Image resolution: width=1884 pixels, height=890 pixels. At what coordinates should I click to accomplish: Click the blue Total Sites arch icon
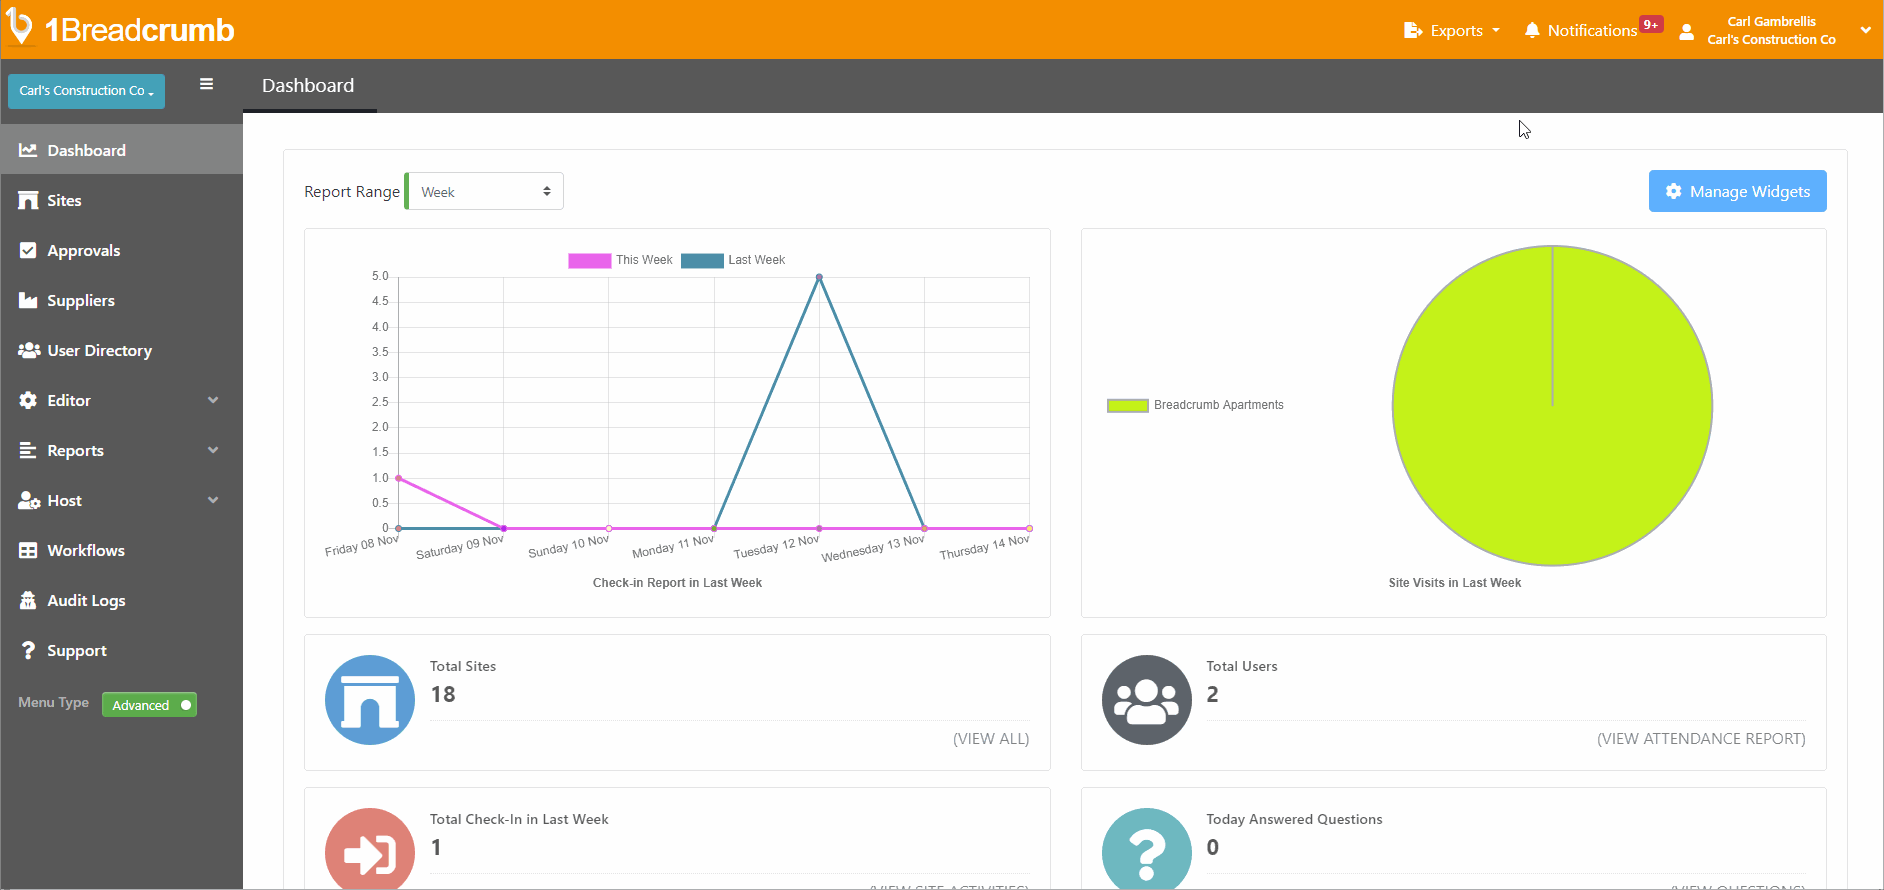coord(369,700)
